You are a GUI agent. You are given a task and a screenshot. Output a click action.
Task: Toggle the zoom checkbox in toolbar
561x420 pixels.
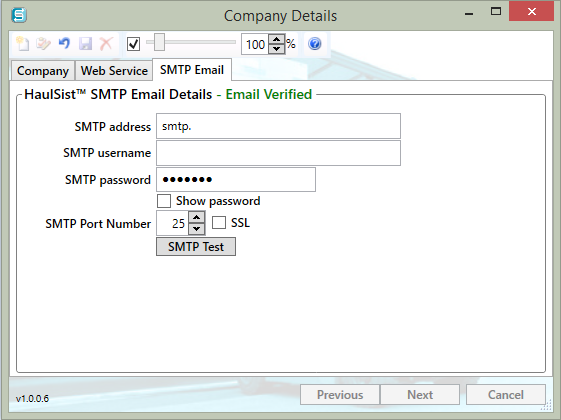133,44
